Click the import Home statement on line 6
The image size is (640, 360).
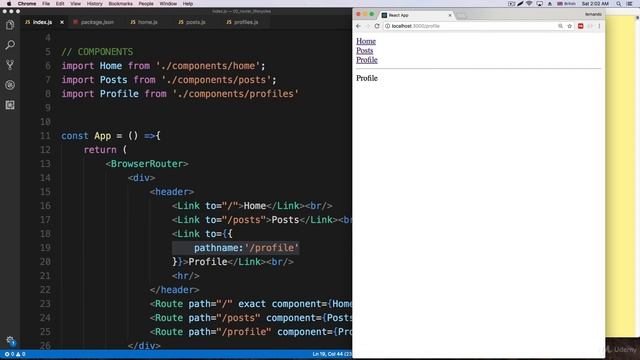163,66
